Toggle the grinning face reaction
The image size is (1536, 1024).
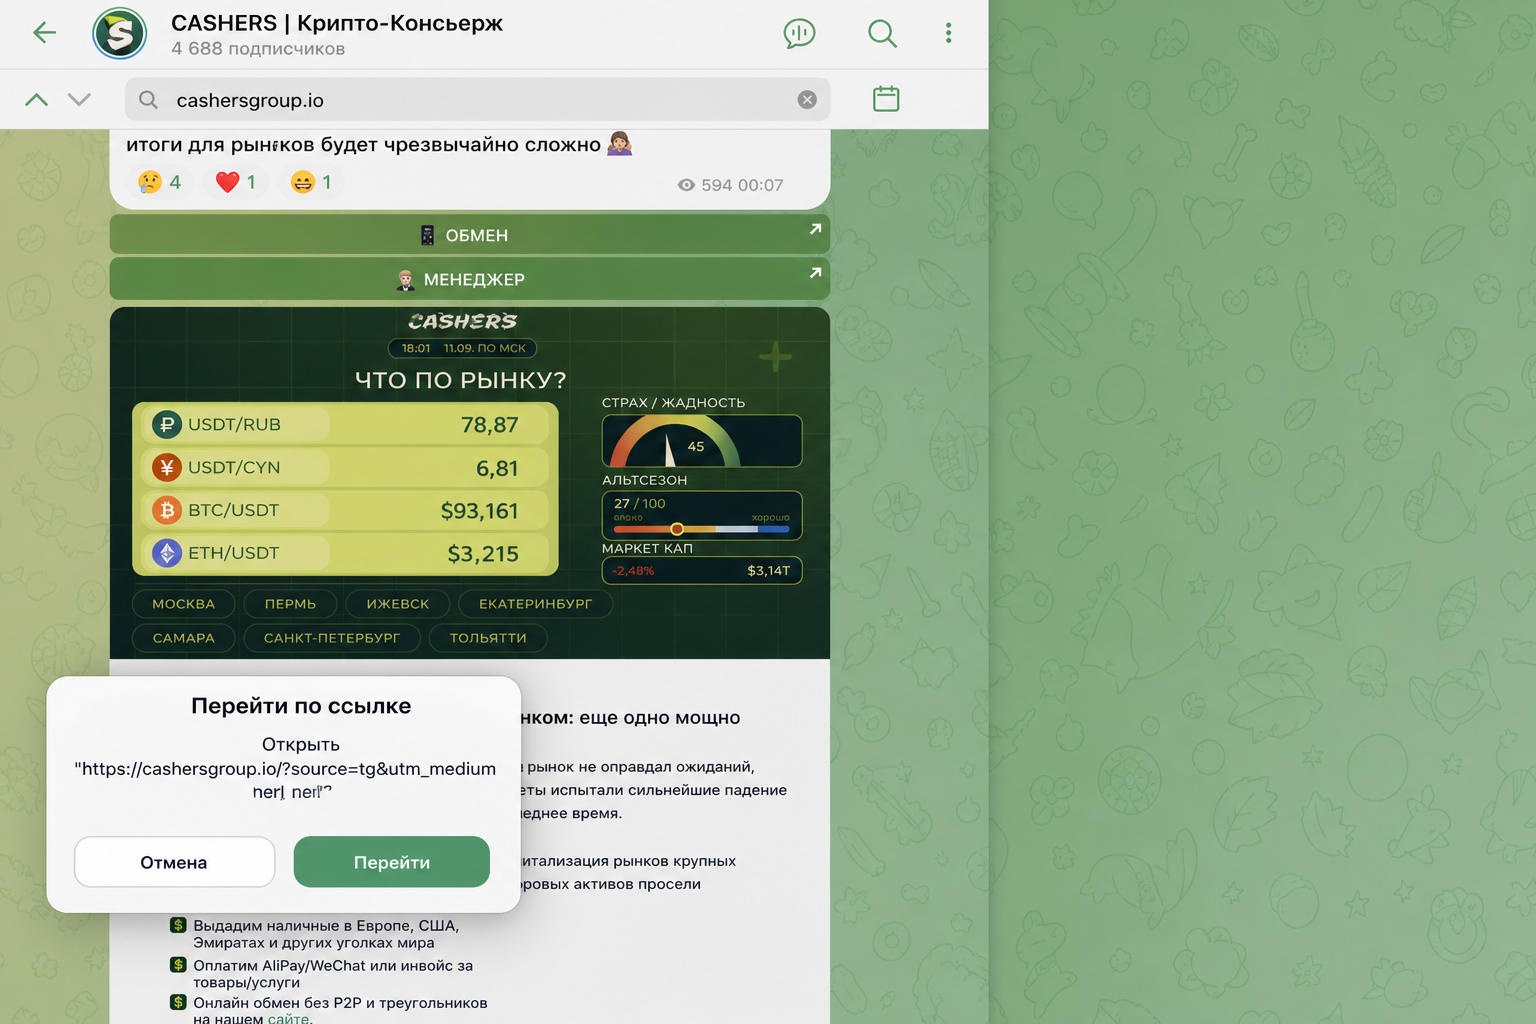pyautogui.click(x=311, y=182)
